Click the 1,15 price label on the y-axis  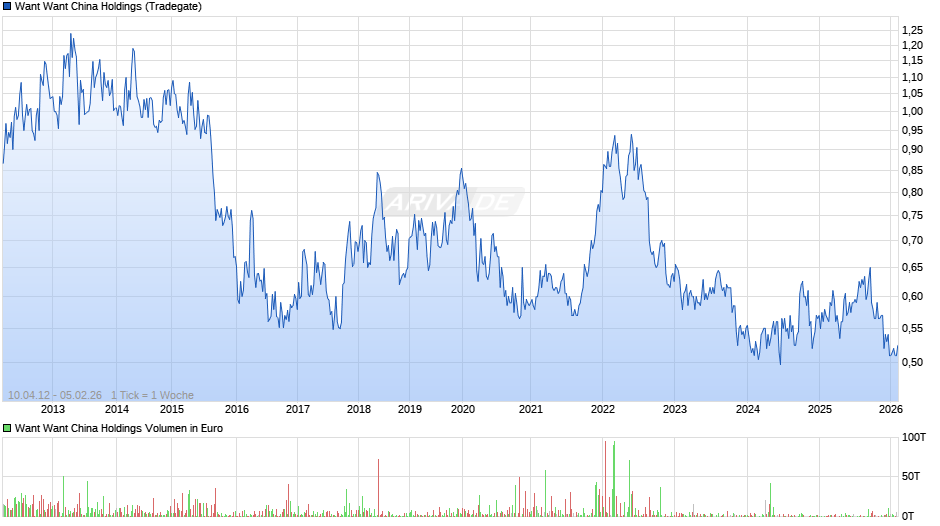tap(912, 60)
